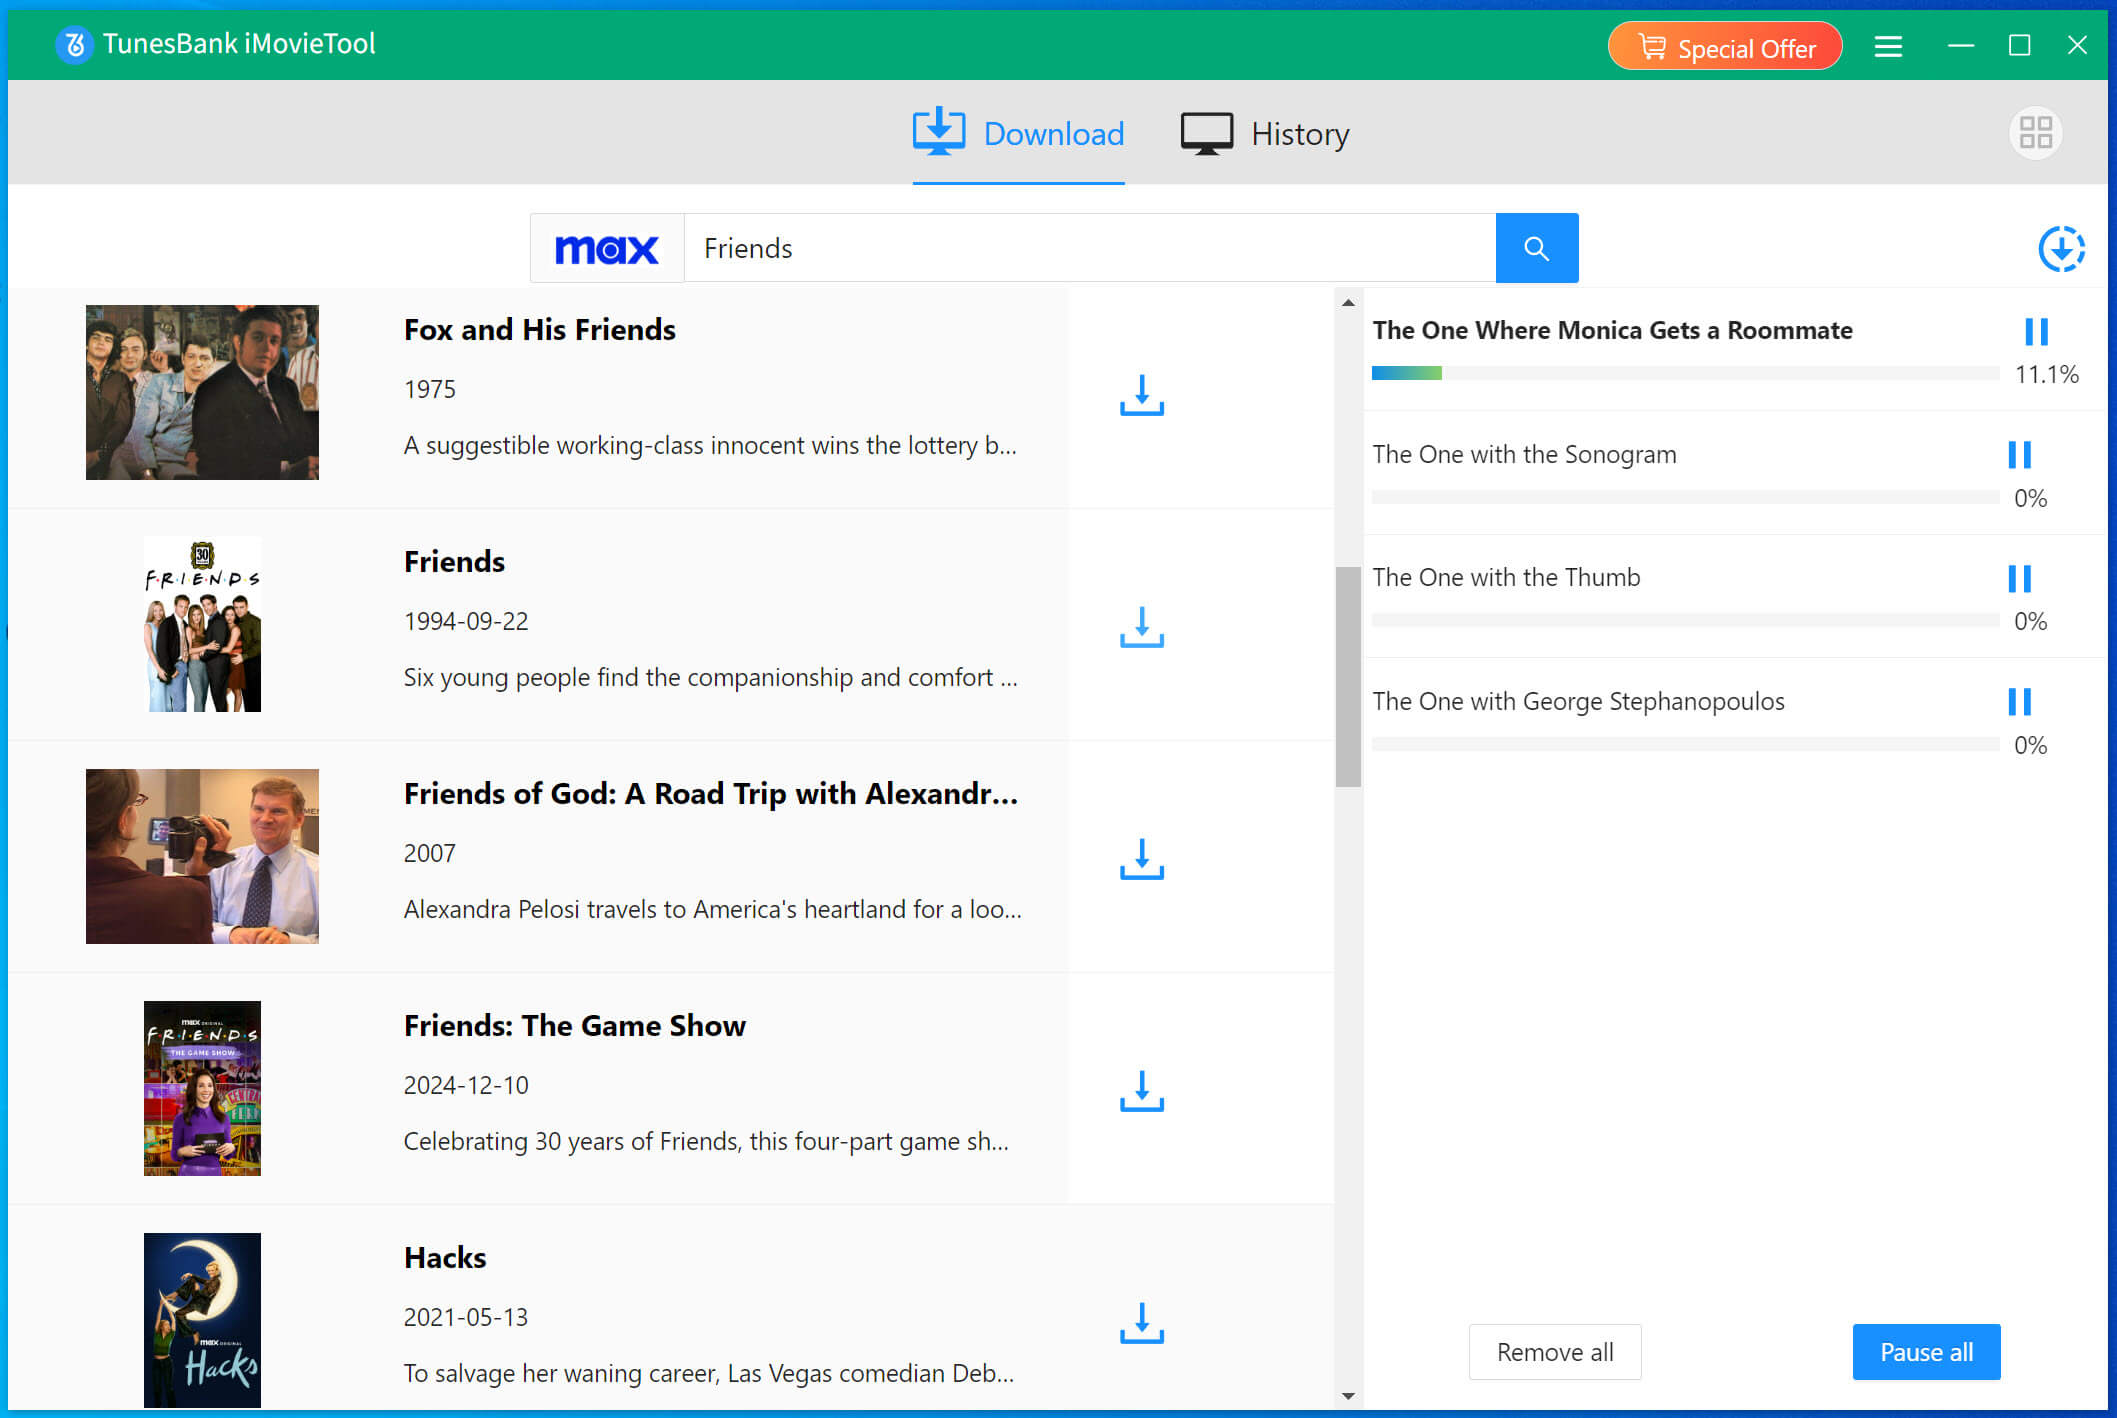Click The One with the Sonogram progress bar
2117x1418 pixels.
click(1685, 497)
